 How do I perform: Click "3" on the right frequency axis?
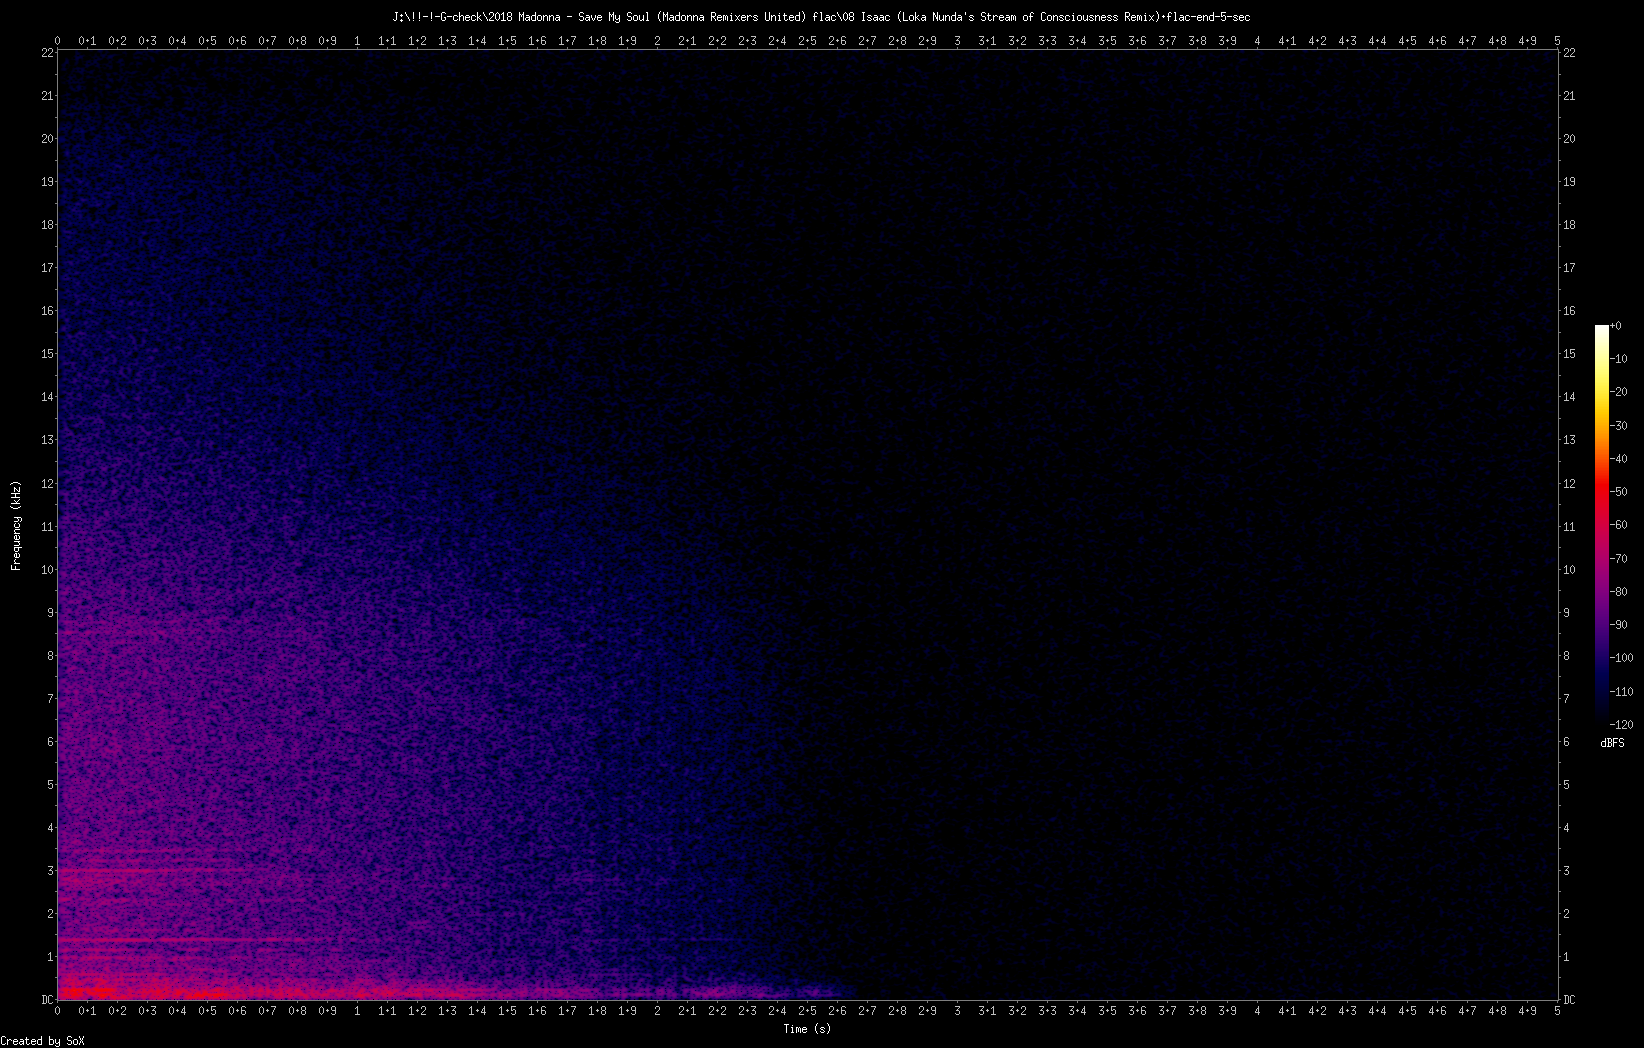click(x=1567, y=871)
